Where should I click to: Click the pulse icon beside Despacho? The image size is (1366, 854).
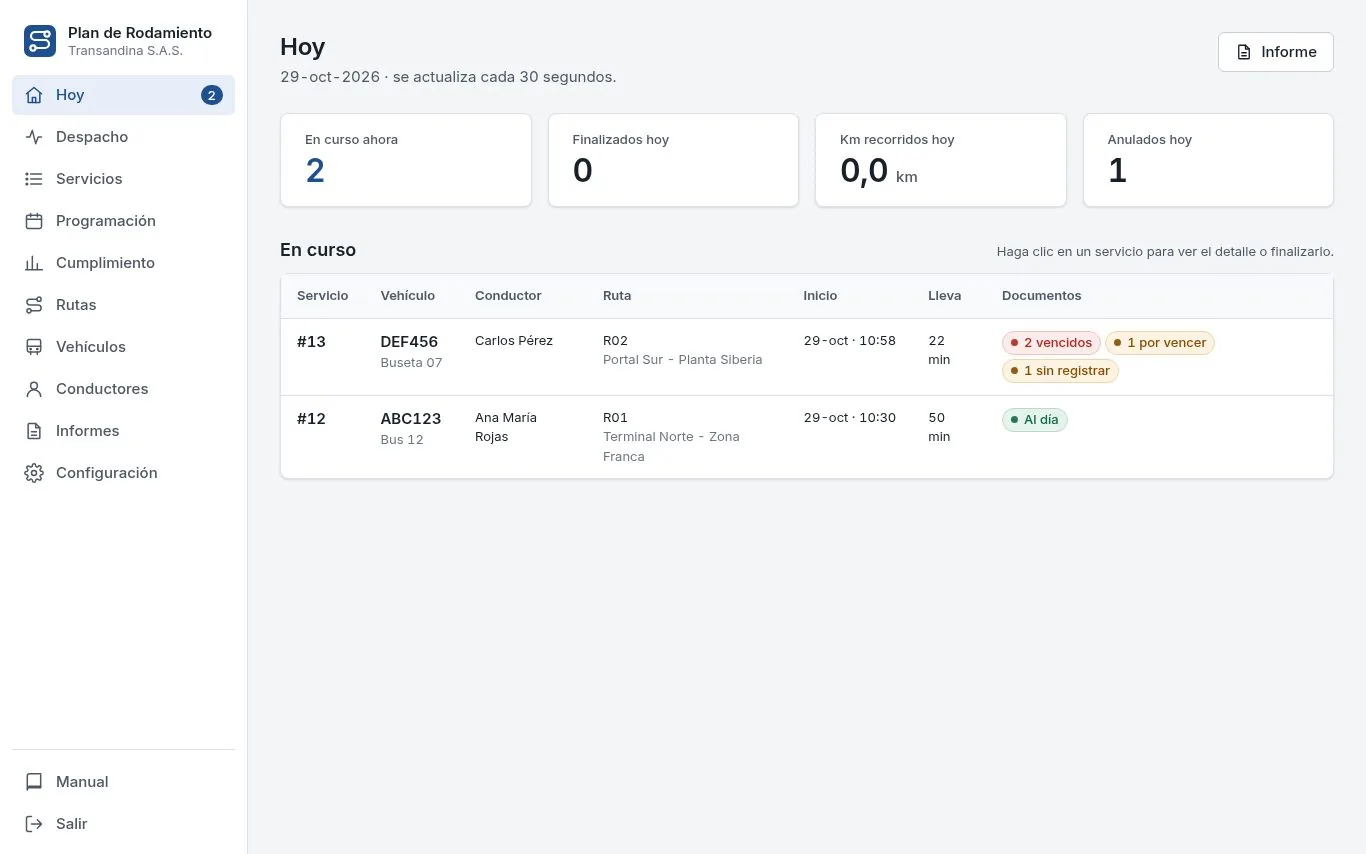34,137
